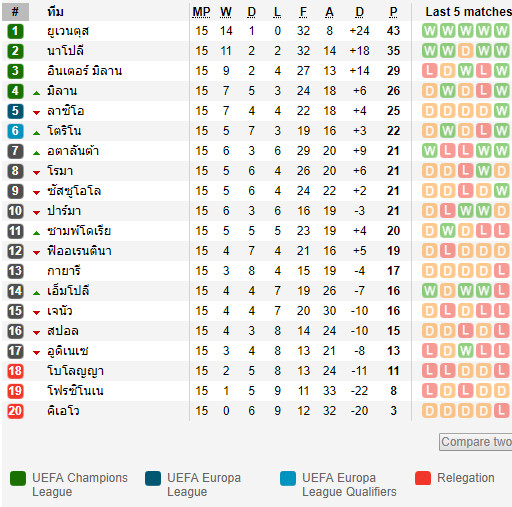Click the red rank 18 badge
The width and height of the screenshot is (512, 507).
coord(15,371)
